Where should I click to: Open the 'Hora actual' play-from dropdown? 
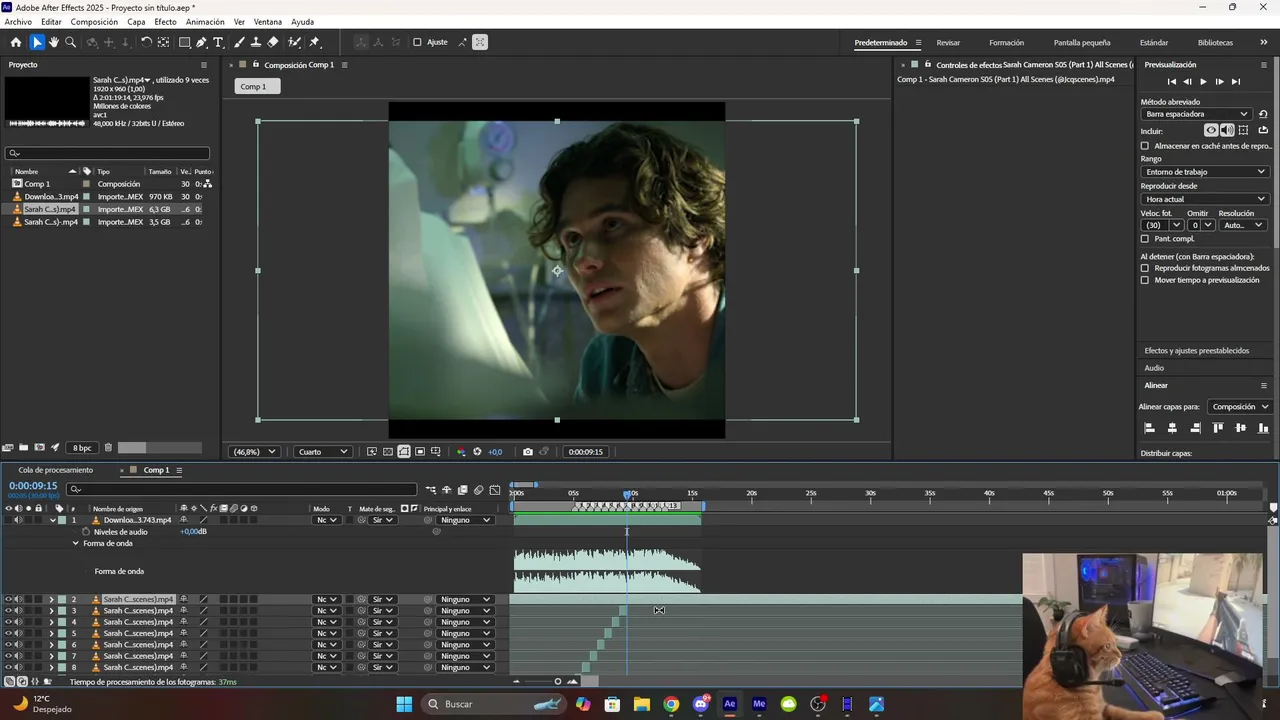click(1205, 199)
